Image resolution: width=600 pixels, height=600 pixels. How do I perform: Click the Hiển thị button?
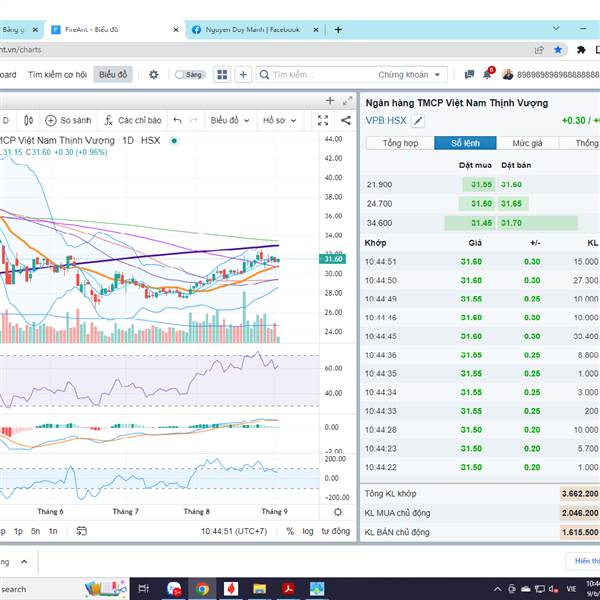585,561
